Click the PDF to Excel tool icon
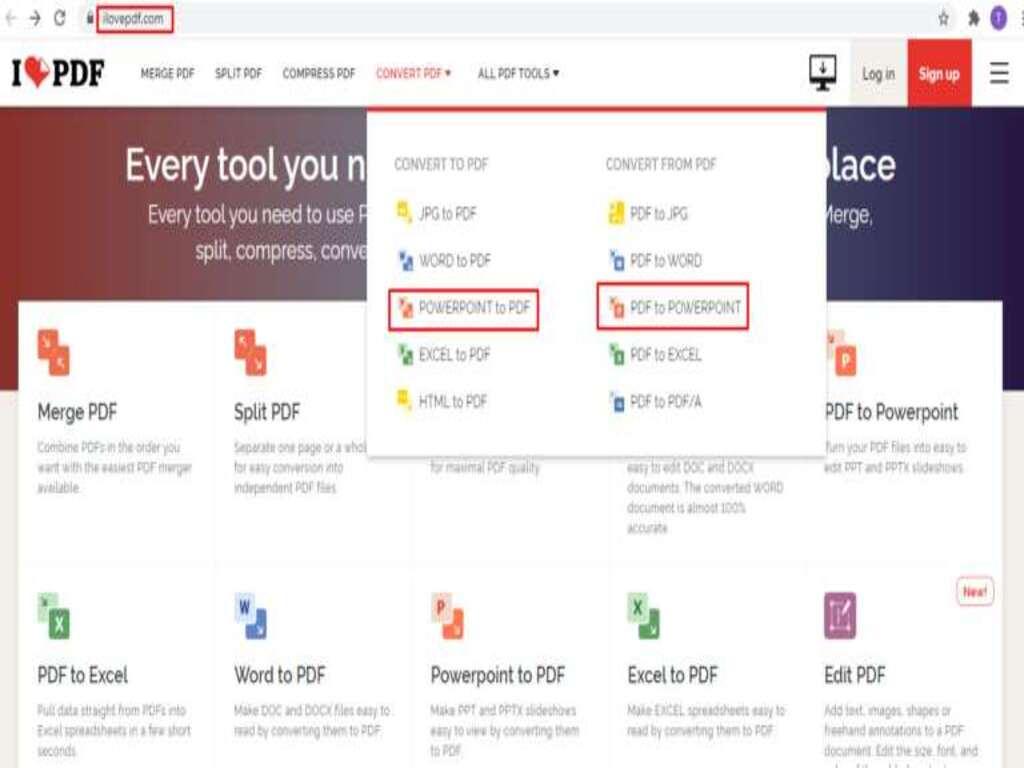The image size is (1024, 768). 54,616
